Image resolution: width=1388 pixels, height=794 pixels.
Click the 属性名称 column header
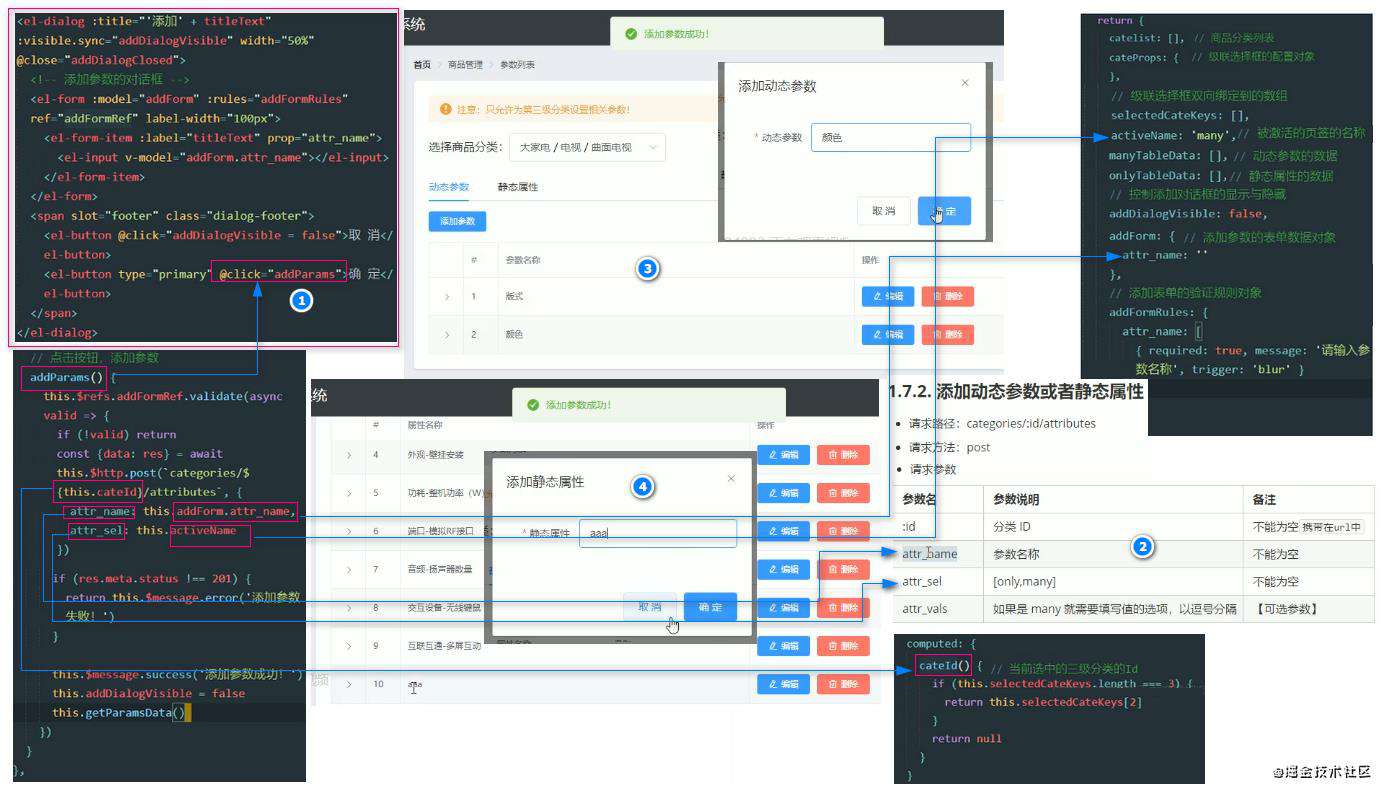(424, 425)
